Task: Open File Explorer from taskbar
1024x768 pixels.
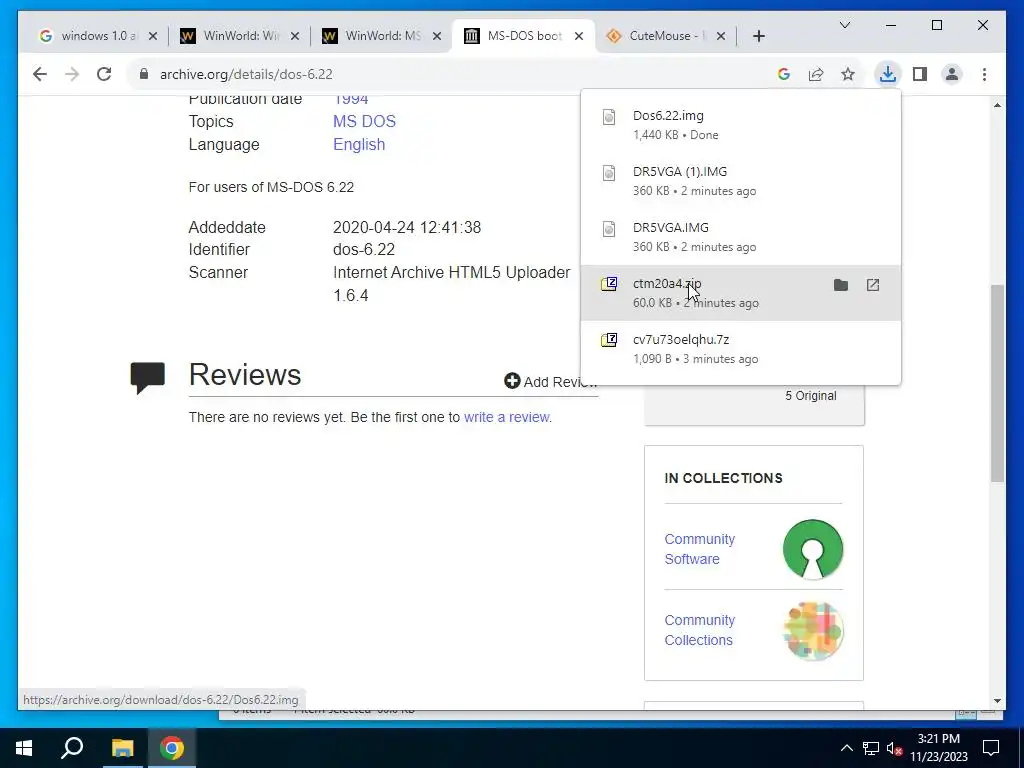Action: coord(122,748)
